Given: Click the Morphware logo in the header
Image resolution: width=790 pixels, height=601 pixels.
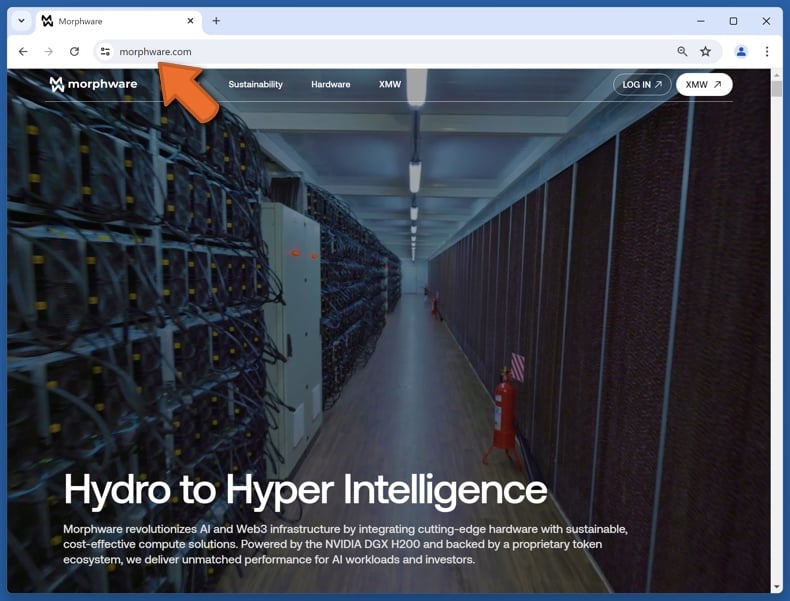Looking at the screenshot, I should tap(93, 84).
